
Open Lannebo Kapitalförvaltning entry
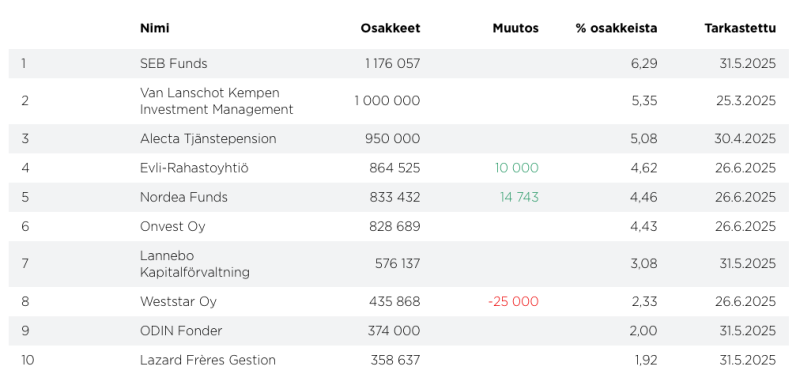[194, 264]
